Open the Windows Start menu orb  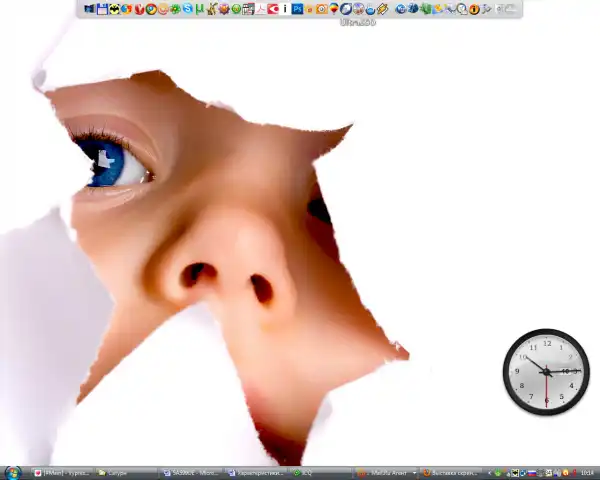(x=13, y=472)
